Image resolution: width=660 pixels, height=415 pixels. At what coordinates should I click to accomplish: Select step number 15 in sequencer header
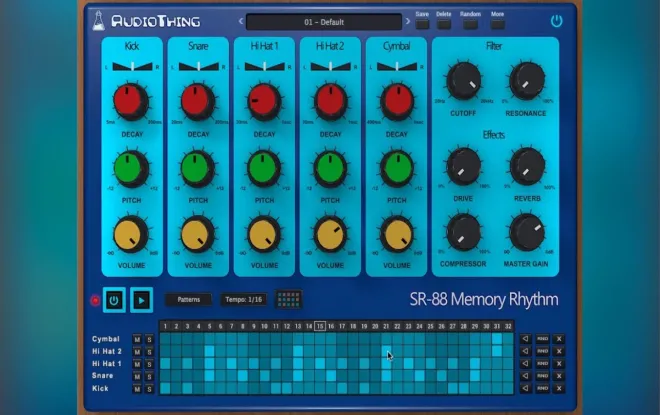point(320,326)
